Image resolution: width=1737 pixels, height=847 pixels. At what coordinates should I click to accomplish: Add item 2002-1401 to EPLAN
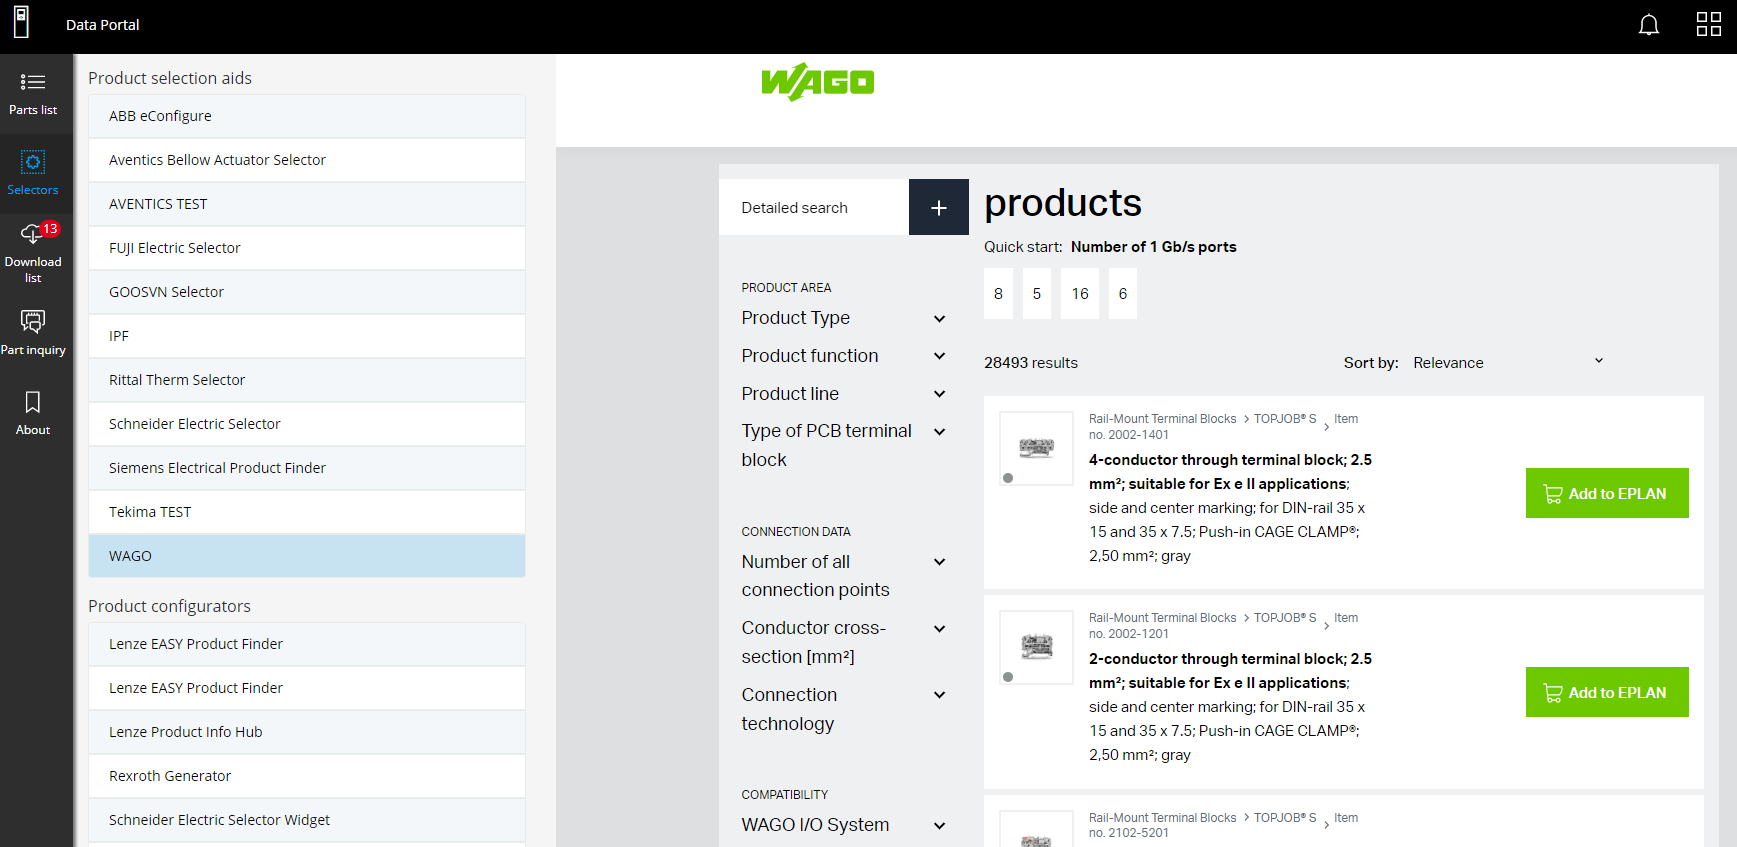pyautogui.click(x=1607, y=493)
